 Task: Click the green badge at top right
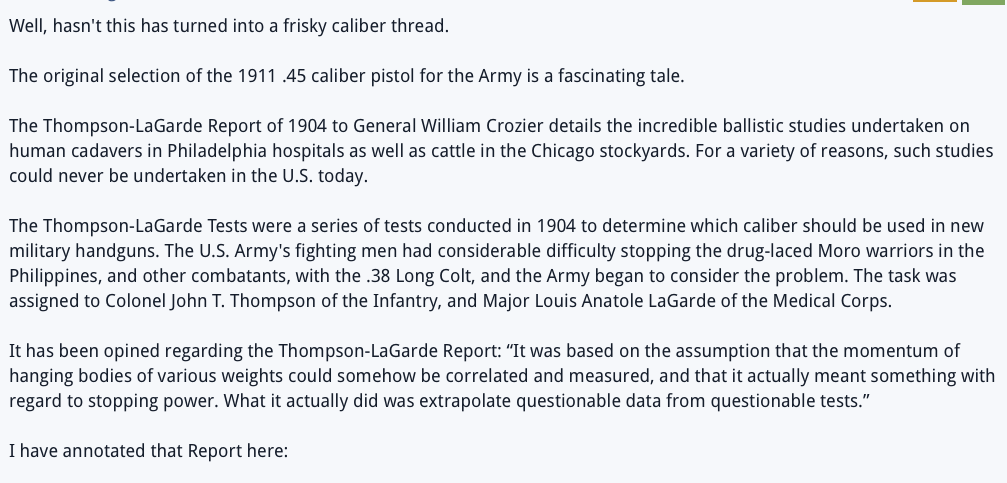pyautogui.click(x=984, y=2)
